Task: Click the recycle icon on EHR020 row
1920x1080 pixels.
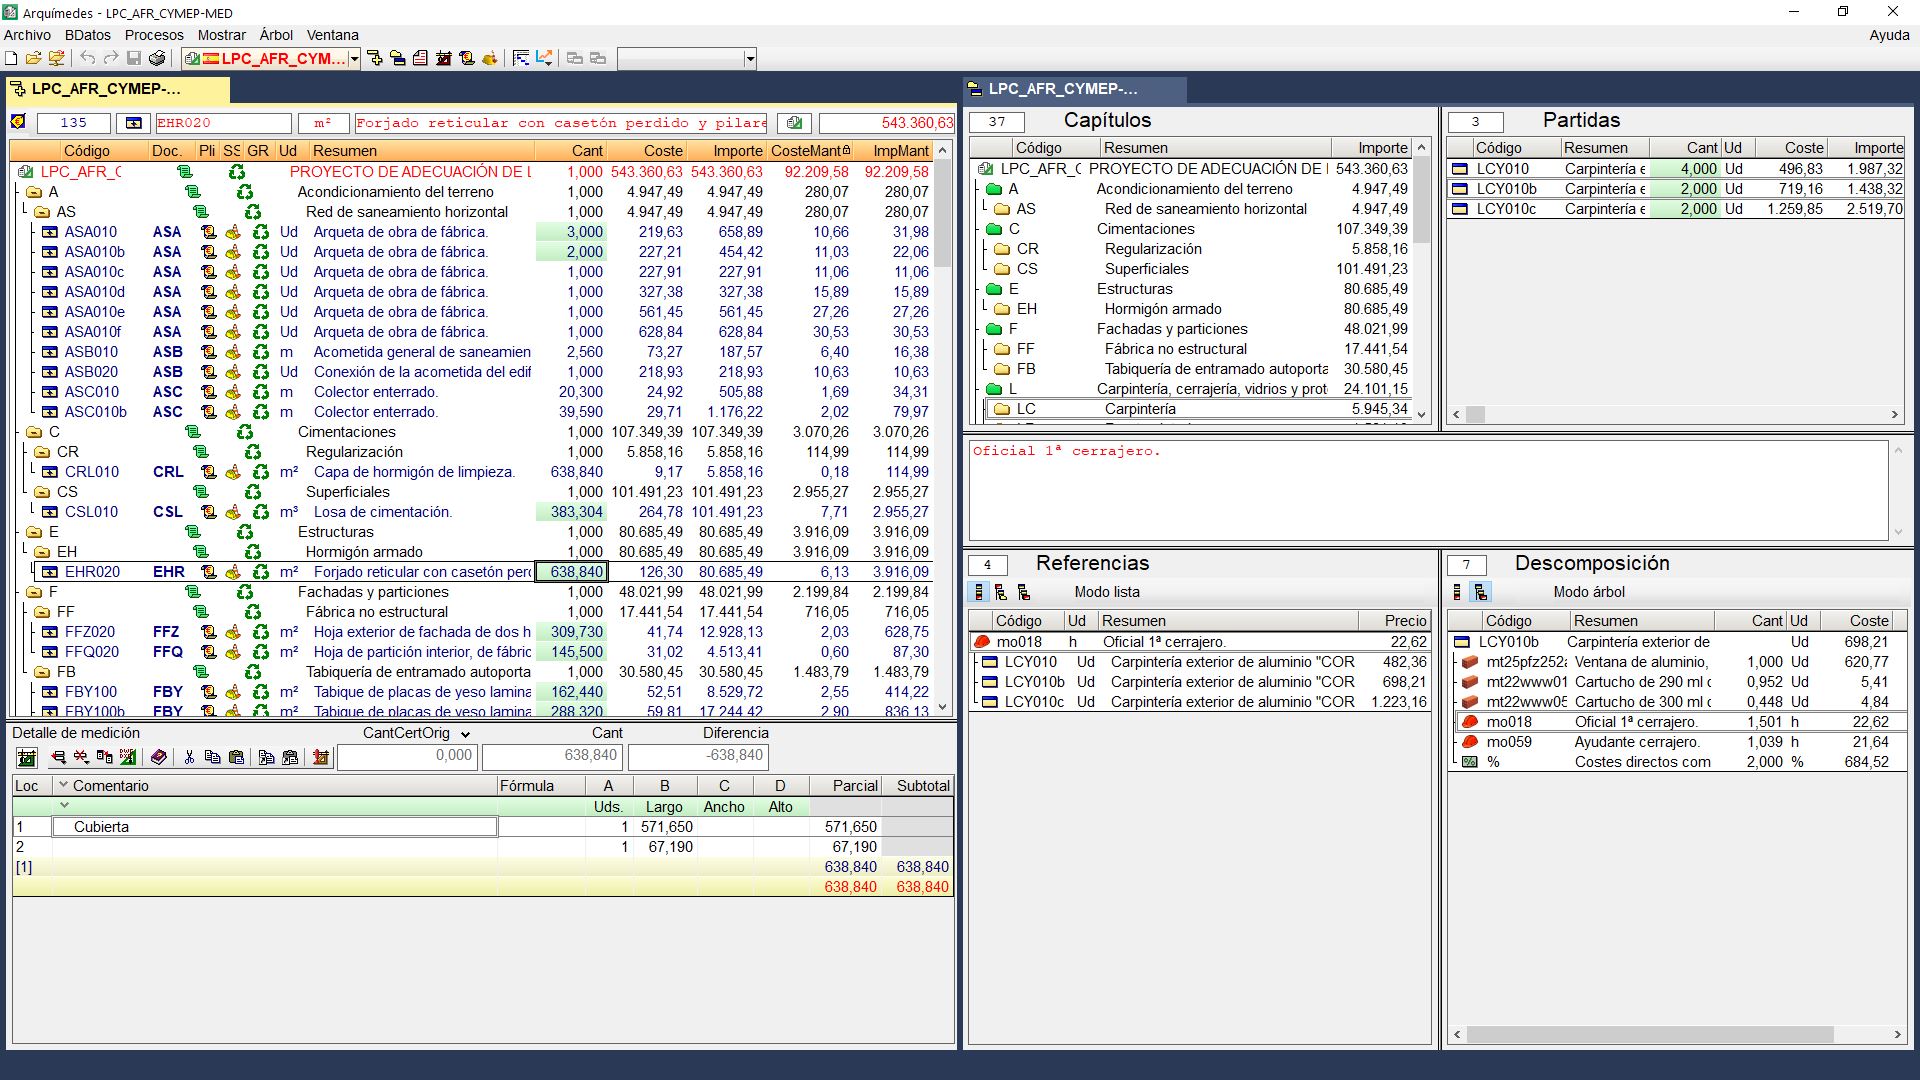Action: 261,572
